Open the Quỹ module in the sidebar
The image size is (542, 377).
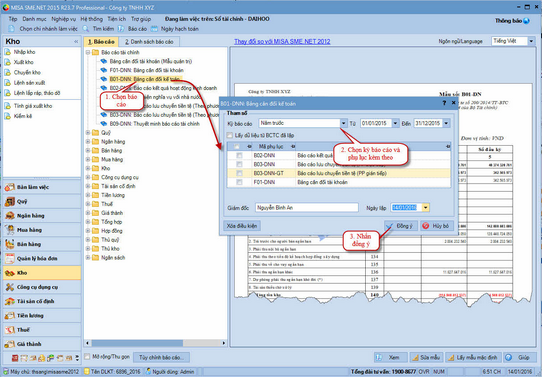(x=42, y=201)
